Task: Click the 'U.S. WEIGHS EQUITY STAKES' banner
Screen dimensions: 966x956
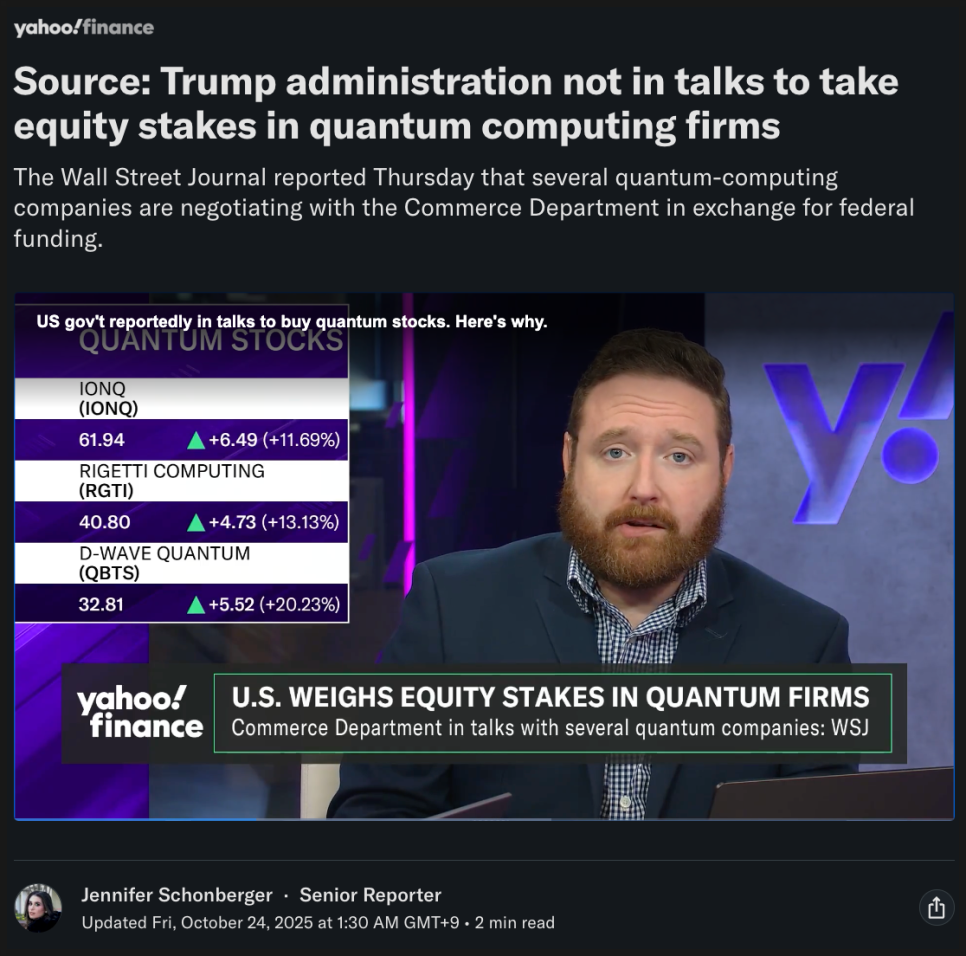Action: click(x=553, y=713)
